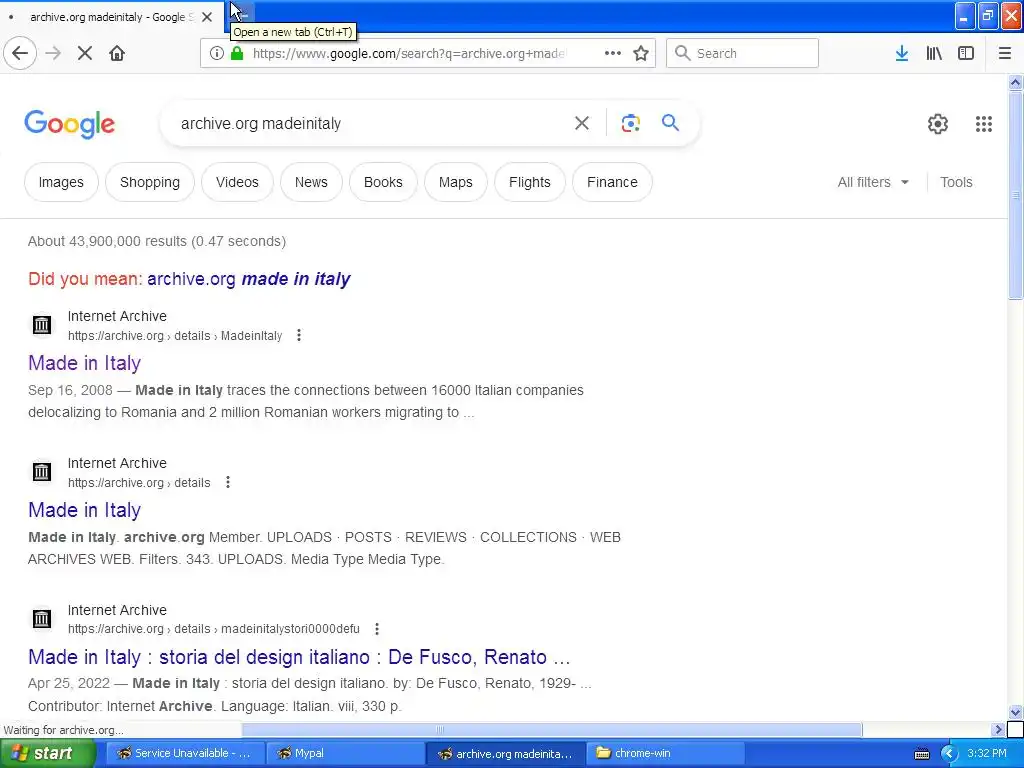Image resolution: width=1024 pixels, height=768 pixels.
Task: Switch to Images results filter
Action: [x=61, y=182]
